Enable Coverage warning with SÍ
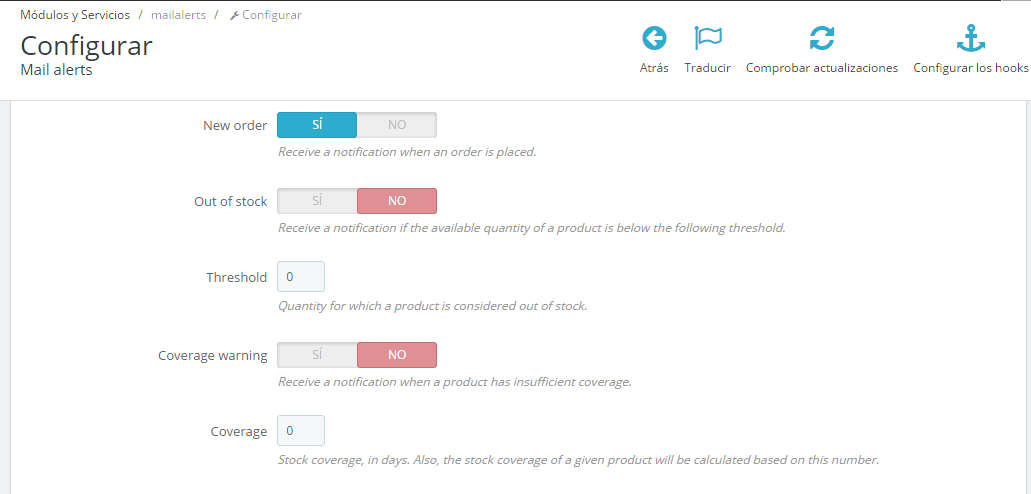The width and height of the screenshot is (1031, 494). 317,355
